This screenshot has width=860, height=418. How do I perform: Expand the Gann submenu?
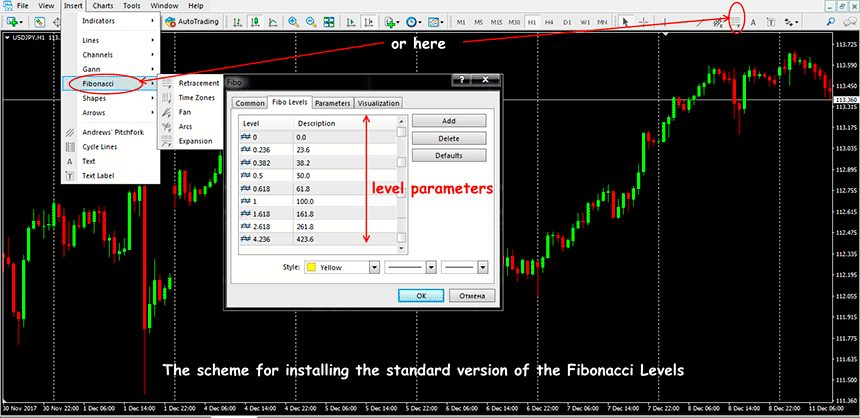(x=111, y=69)
